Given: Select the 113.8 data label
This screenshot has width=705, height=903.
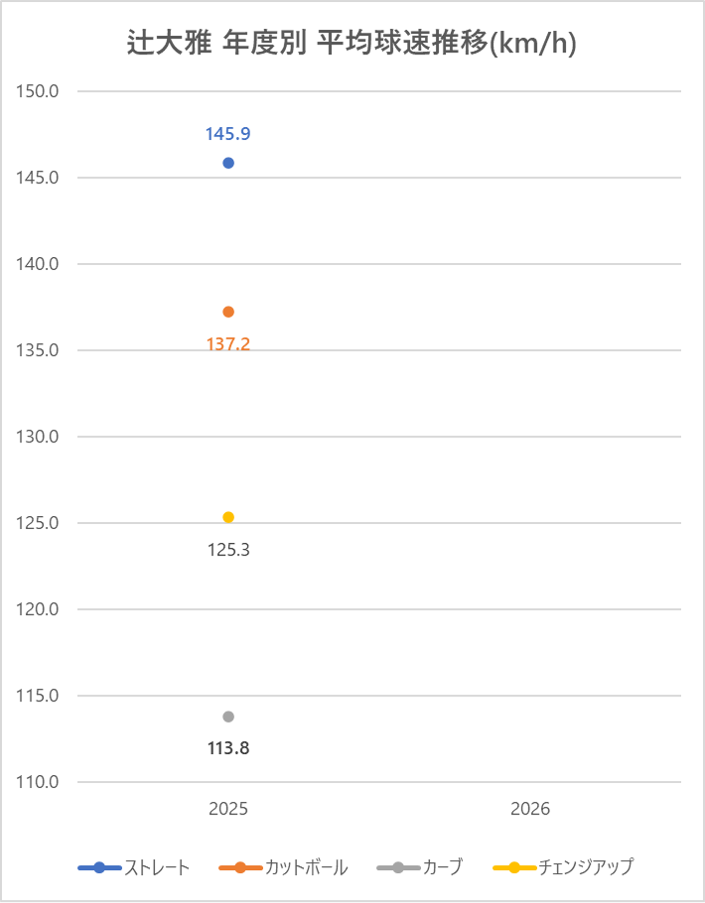Looking at the screenshot, I should pyautogui.click(x=228, y=748).
